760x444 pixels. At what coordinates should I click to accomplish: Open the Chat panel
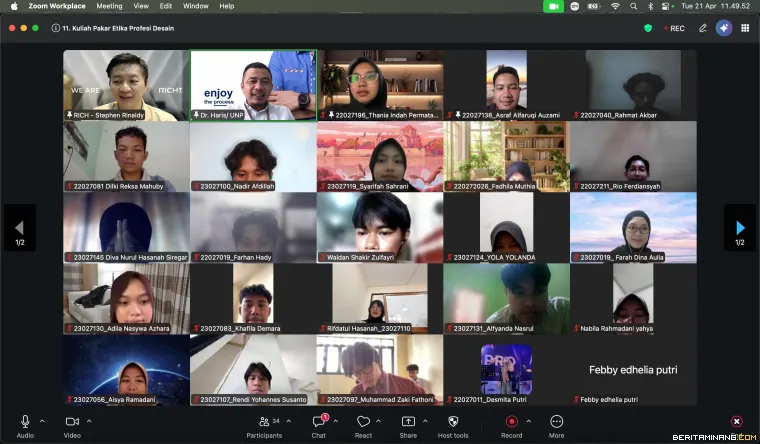tap(318, 422)
